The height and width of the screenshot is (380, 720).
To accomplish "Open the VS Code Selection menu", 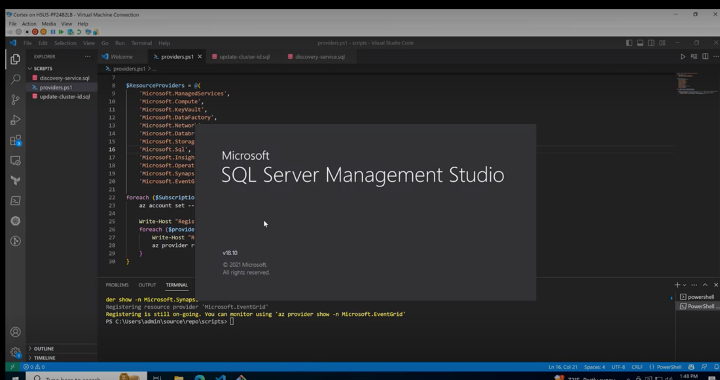I will (65, 43).
